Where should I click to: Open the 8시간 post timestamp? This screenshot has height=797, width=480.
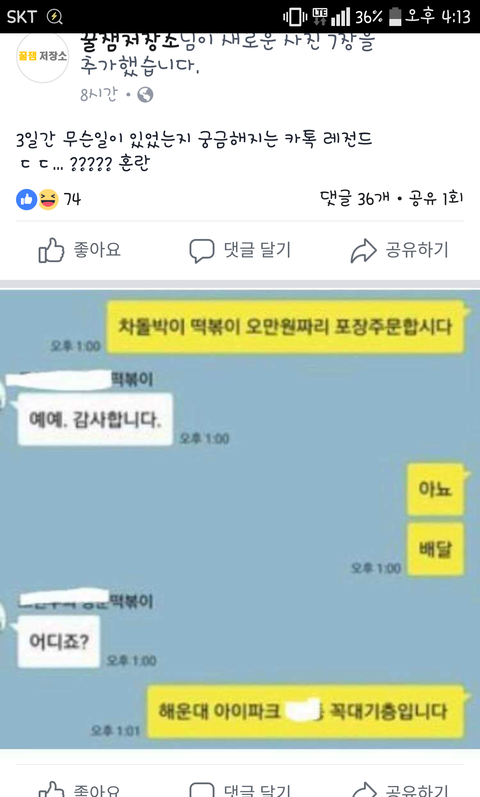[x=99, y=95]
